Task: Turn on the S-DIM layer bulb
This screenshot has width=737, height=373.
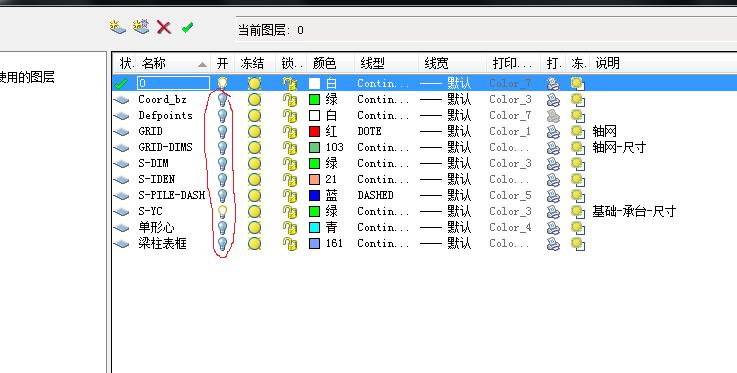Action: pyautogui.click(x=222, y=163)
